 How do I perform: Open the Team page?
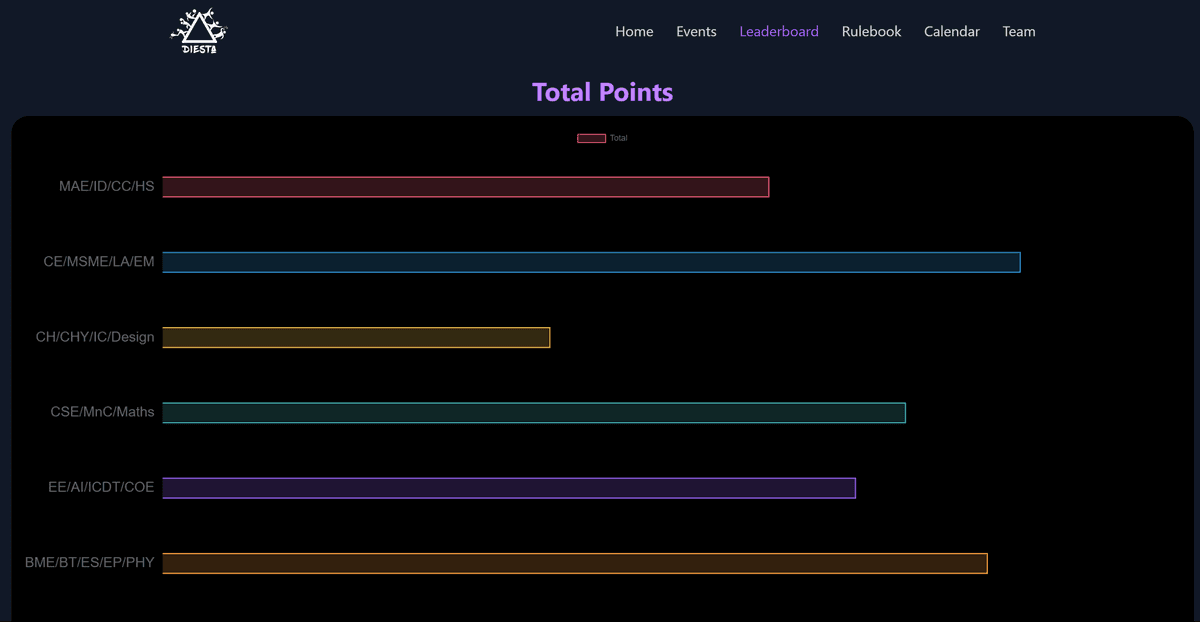(x=1019, y=32)
